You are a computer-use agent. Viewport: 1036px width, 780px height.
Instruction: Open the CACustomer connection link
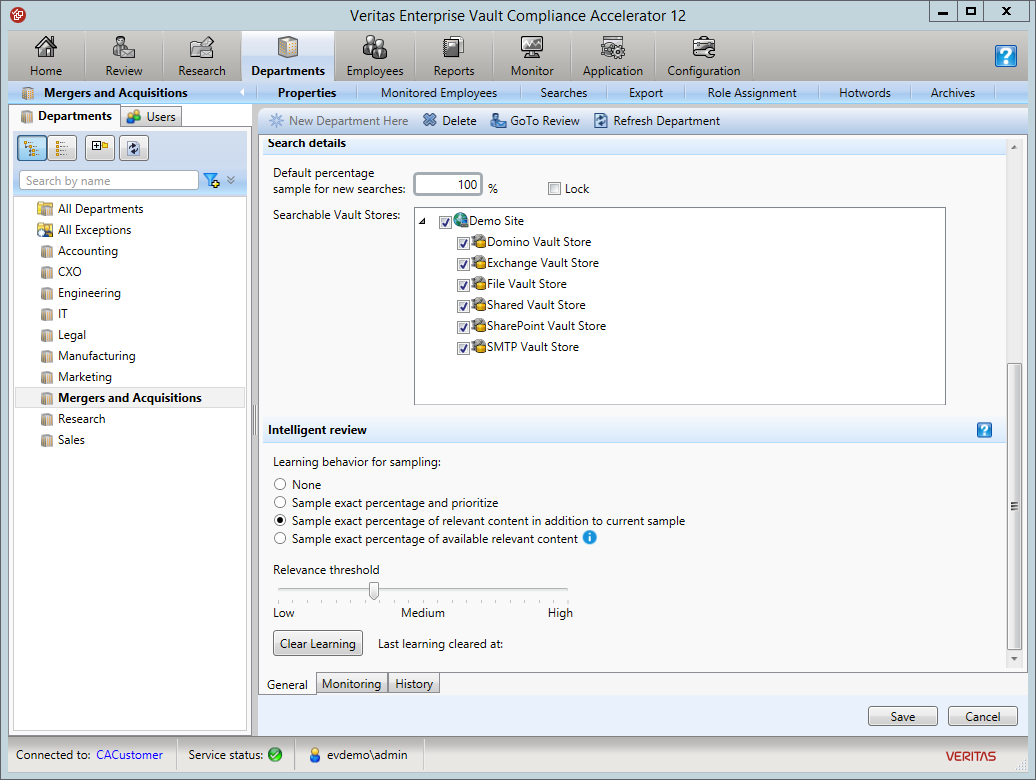tap(130, 754)
